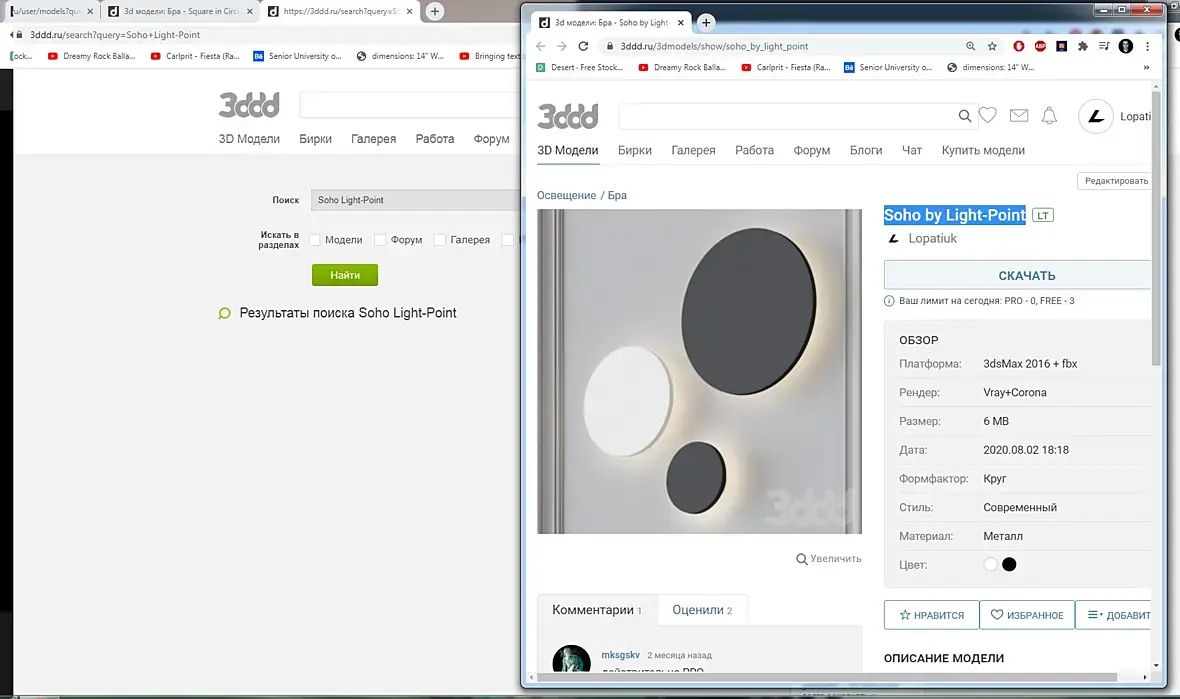Viewport: 1180px width, 699px height.
Task: Open zoom indicator icon in address bar
Action: coord(971,46)
